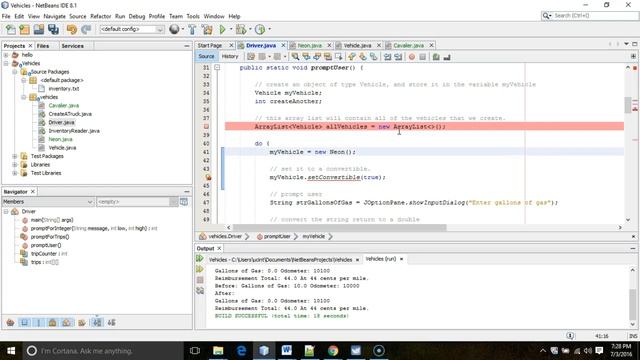Toggle Show Inherited Members in Navigator
640x360 pixels.
click(11, 323)
